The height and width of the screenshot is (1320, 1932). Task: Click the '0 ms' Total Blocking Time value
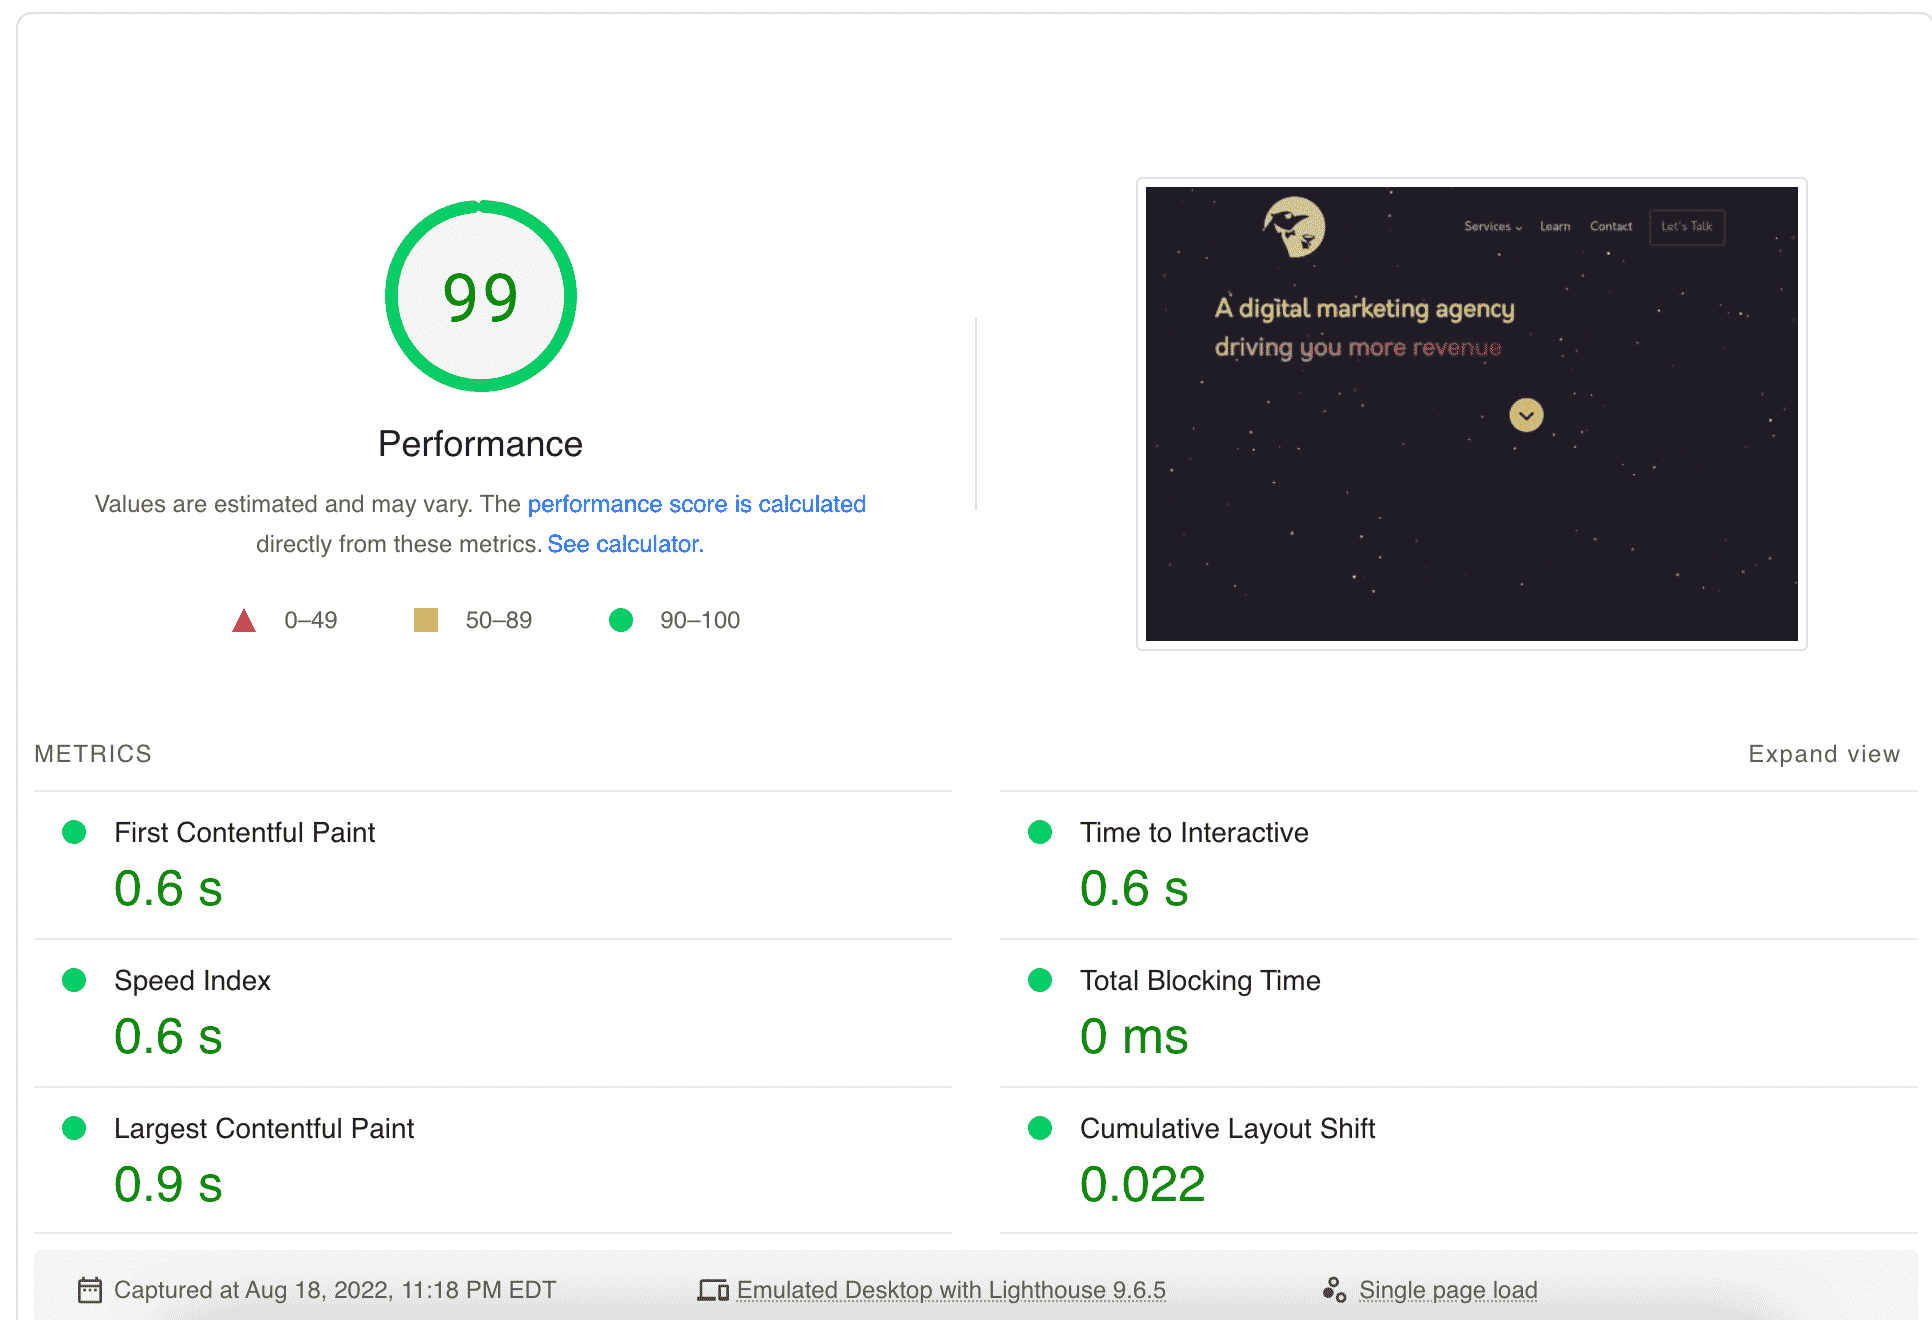pyautogui.click(x=1134, y=1036)
